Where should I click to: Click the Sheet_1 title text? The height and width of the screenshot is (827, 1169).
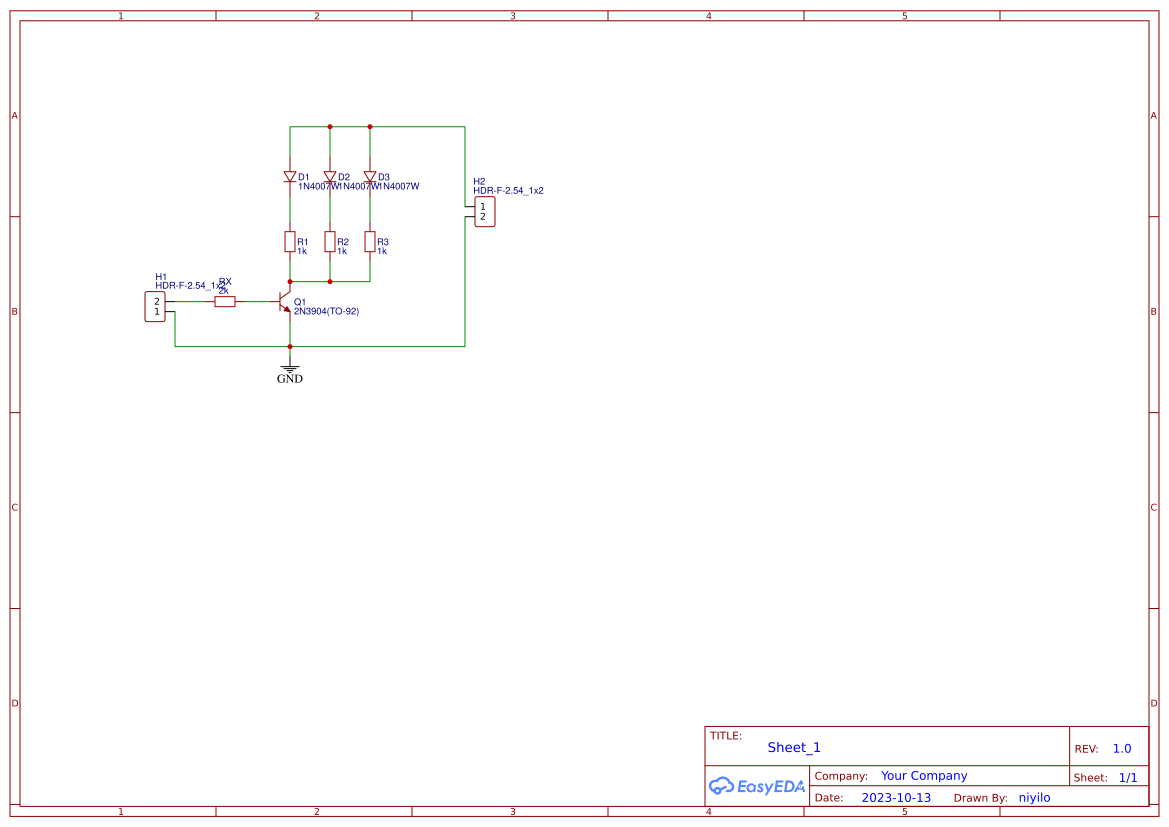[x=793, y=747]
